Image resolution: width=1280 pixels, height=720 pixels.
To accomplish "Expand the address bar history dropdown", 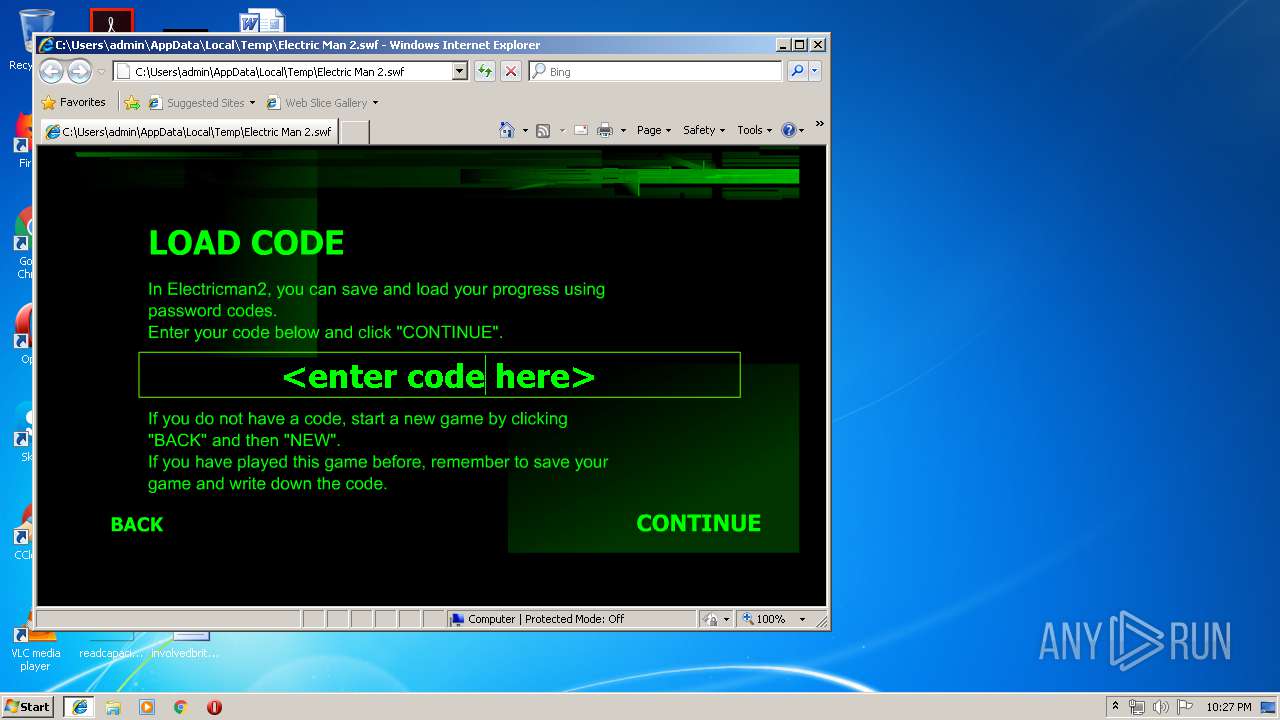I will [x=460, y=71].
